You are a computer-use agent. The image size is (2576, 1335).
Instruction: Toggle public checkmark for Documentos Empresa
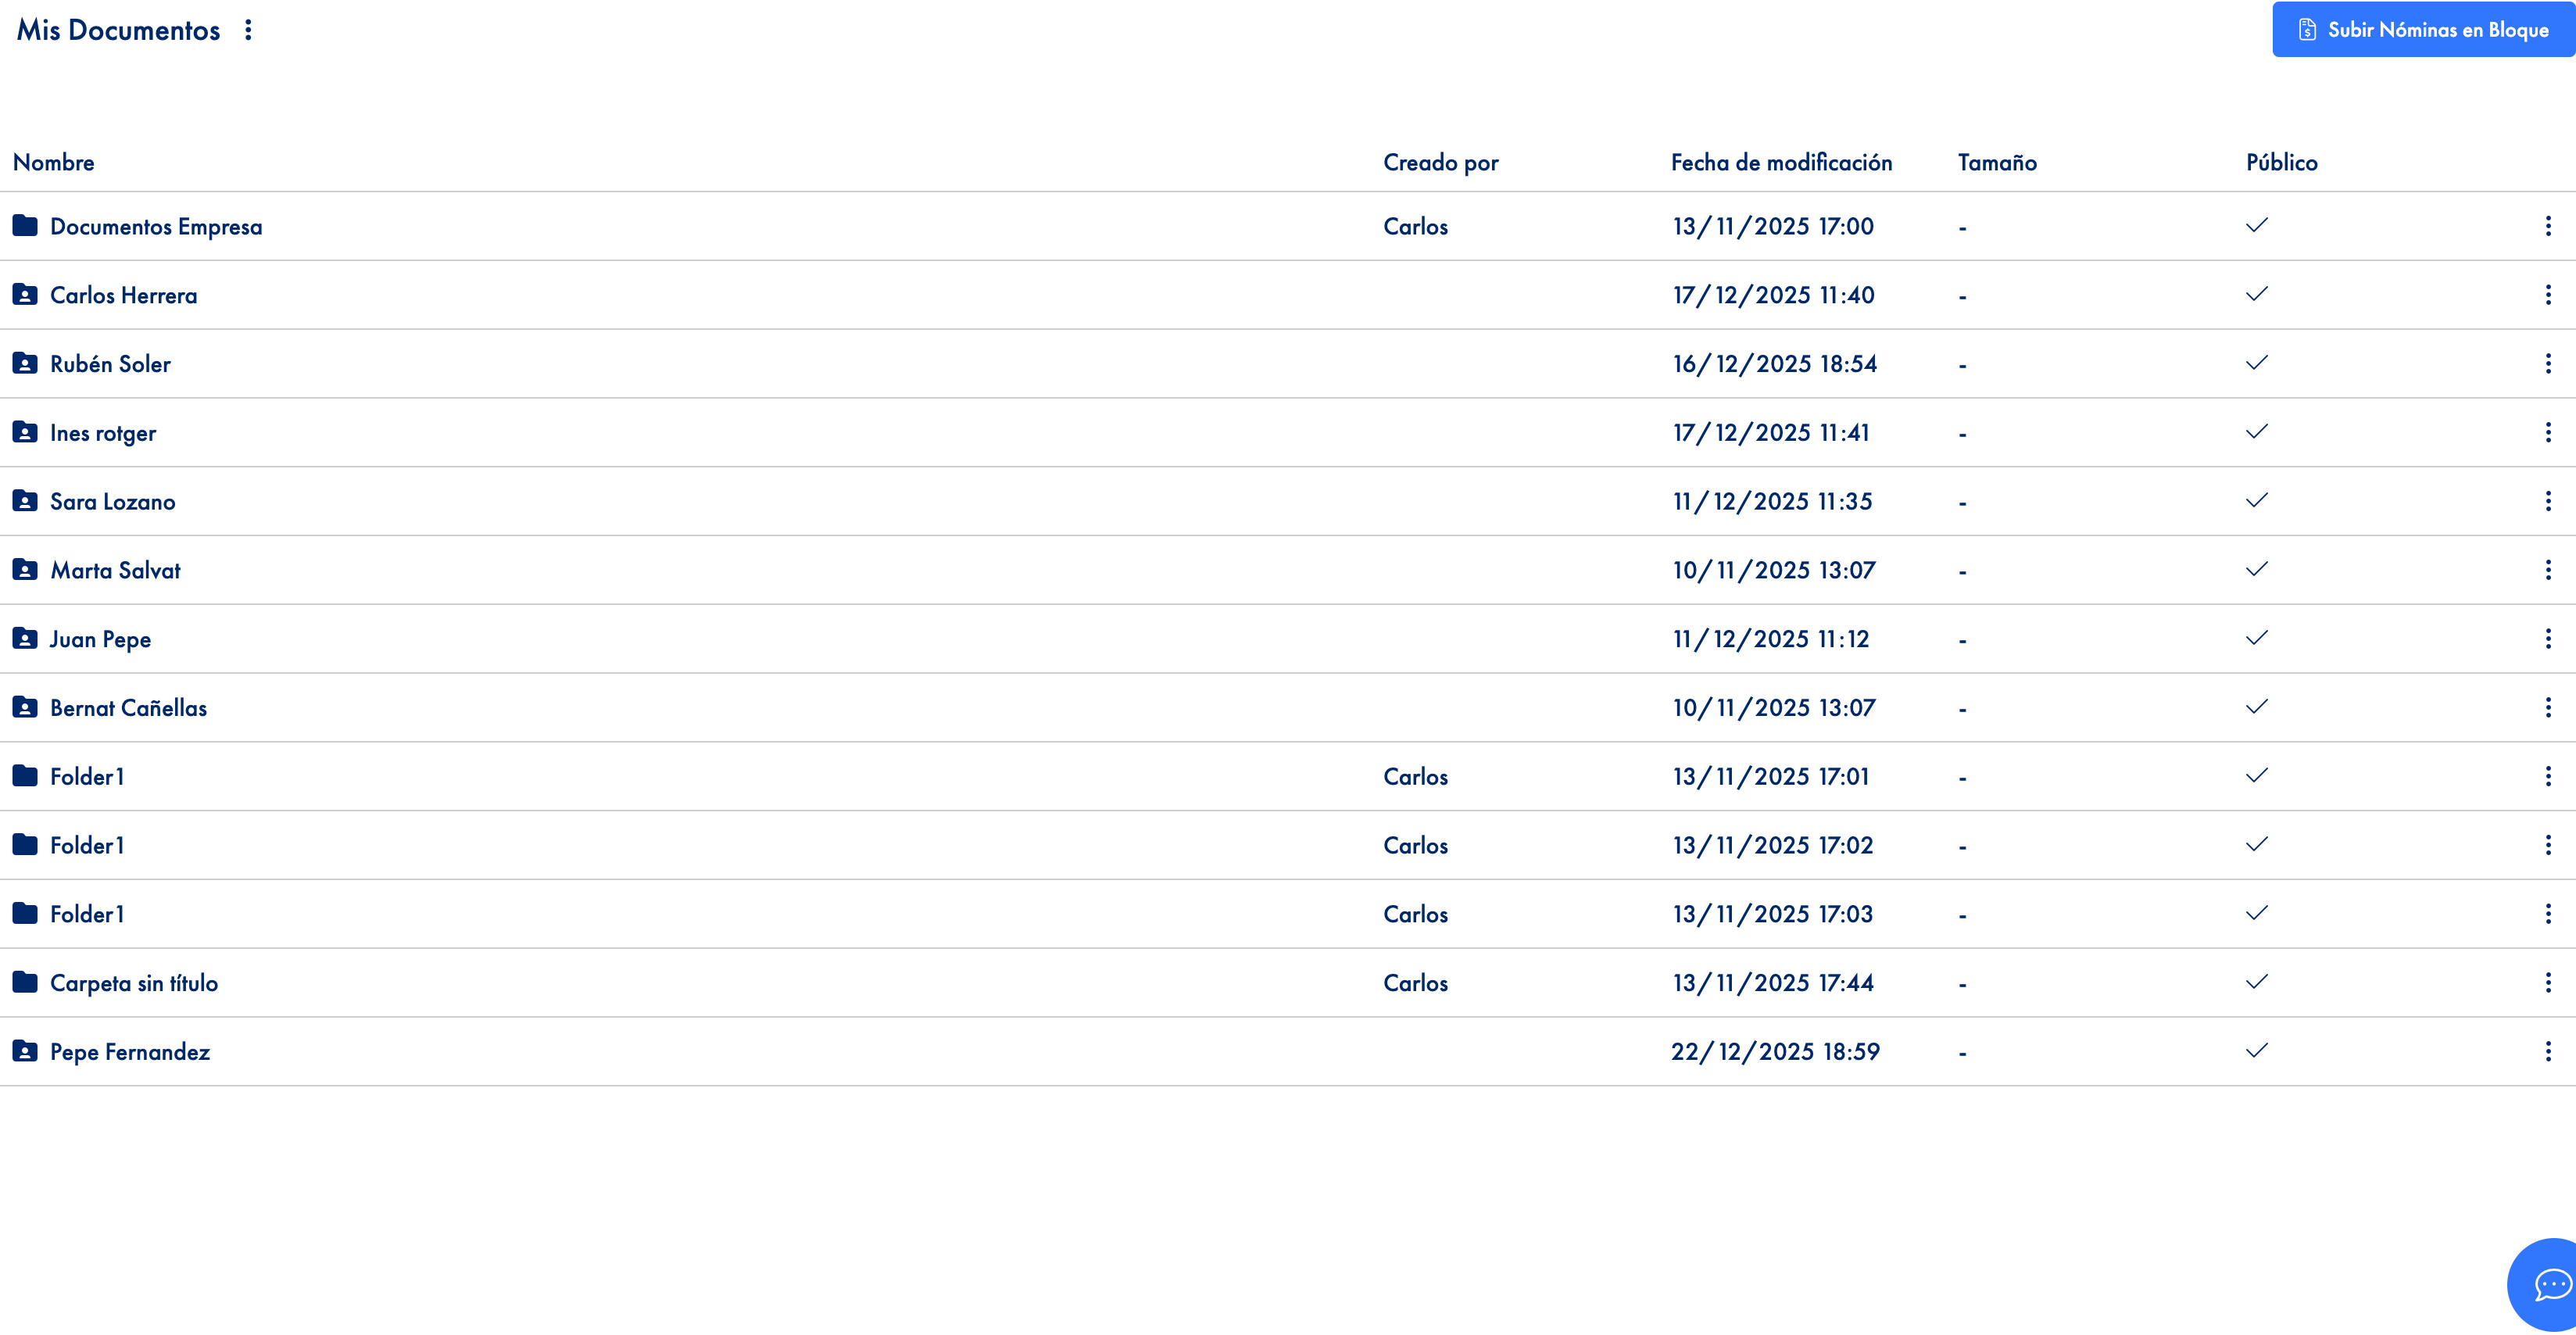pyautogui.click(x=2256, y=225)
